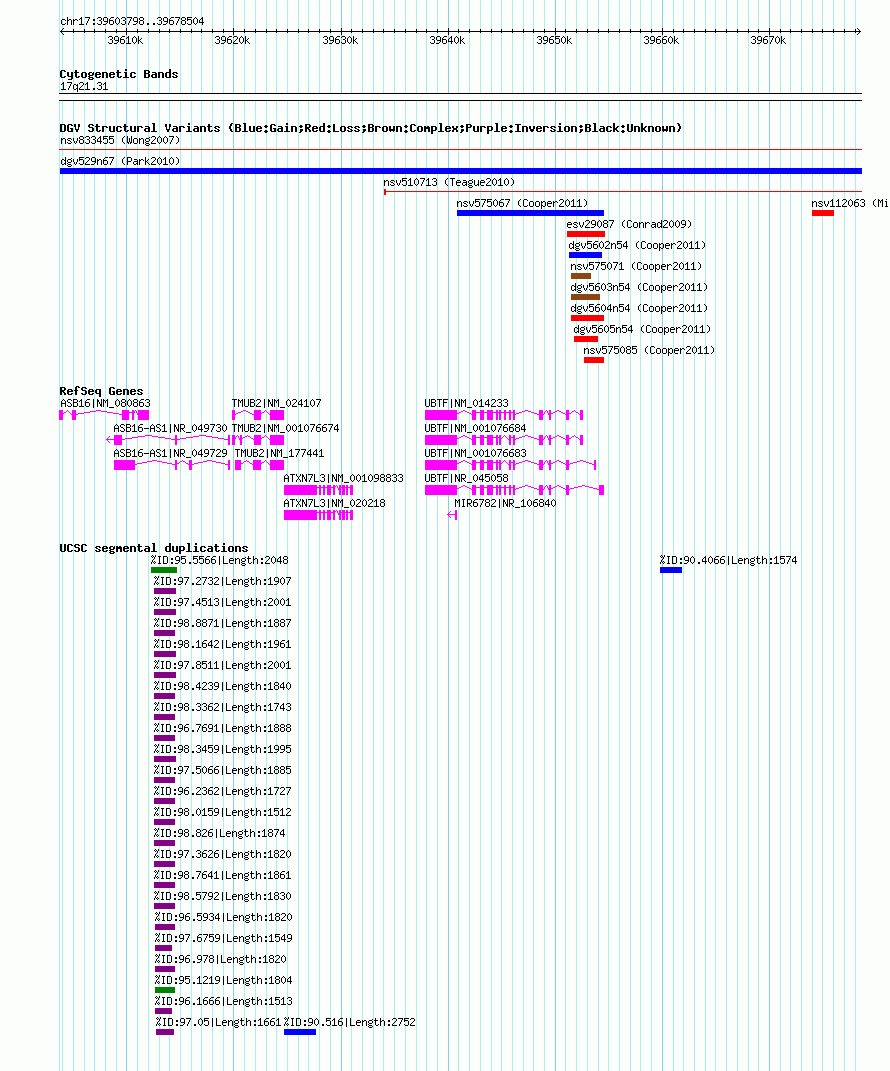Select the TMUB2|NM_177441 transcript label
This screenshot has width=890, height=1071.
pyautogui.click(x=279, y=454)
